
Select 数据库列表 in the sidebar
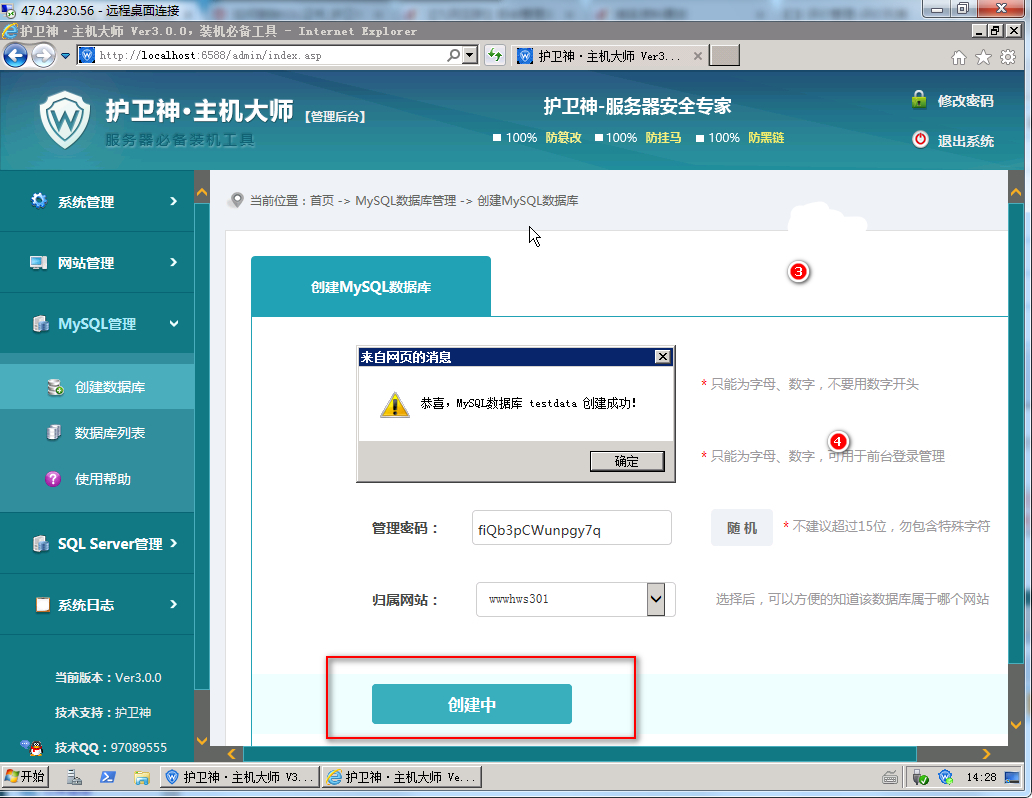[109, 433]
